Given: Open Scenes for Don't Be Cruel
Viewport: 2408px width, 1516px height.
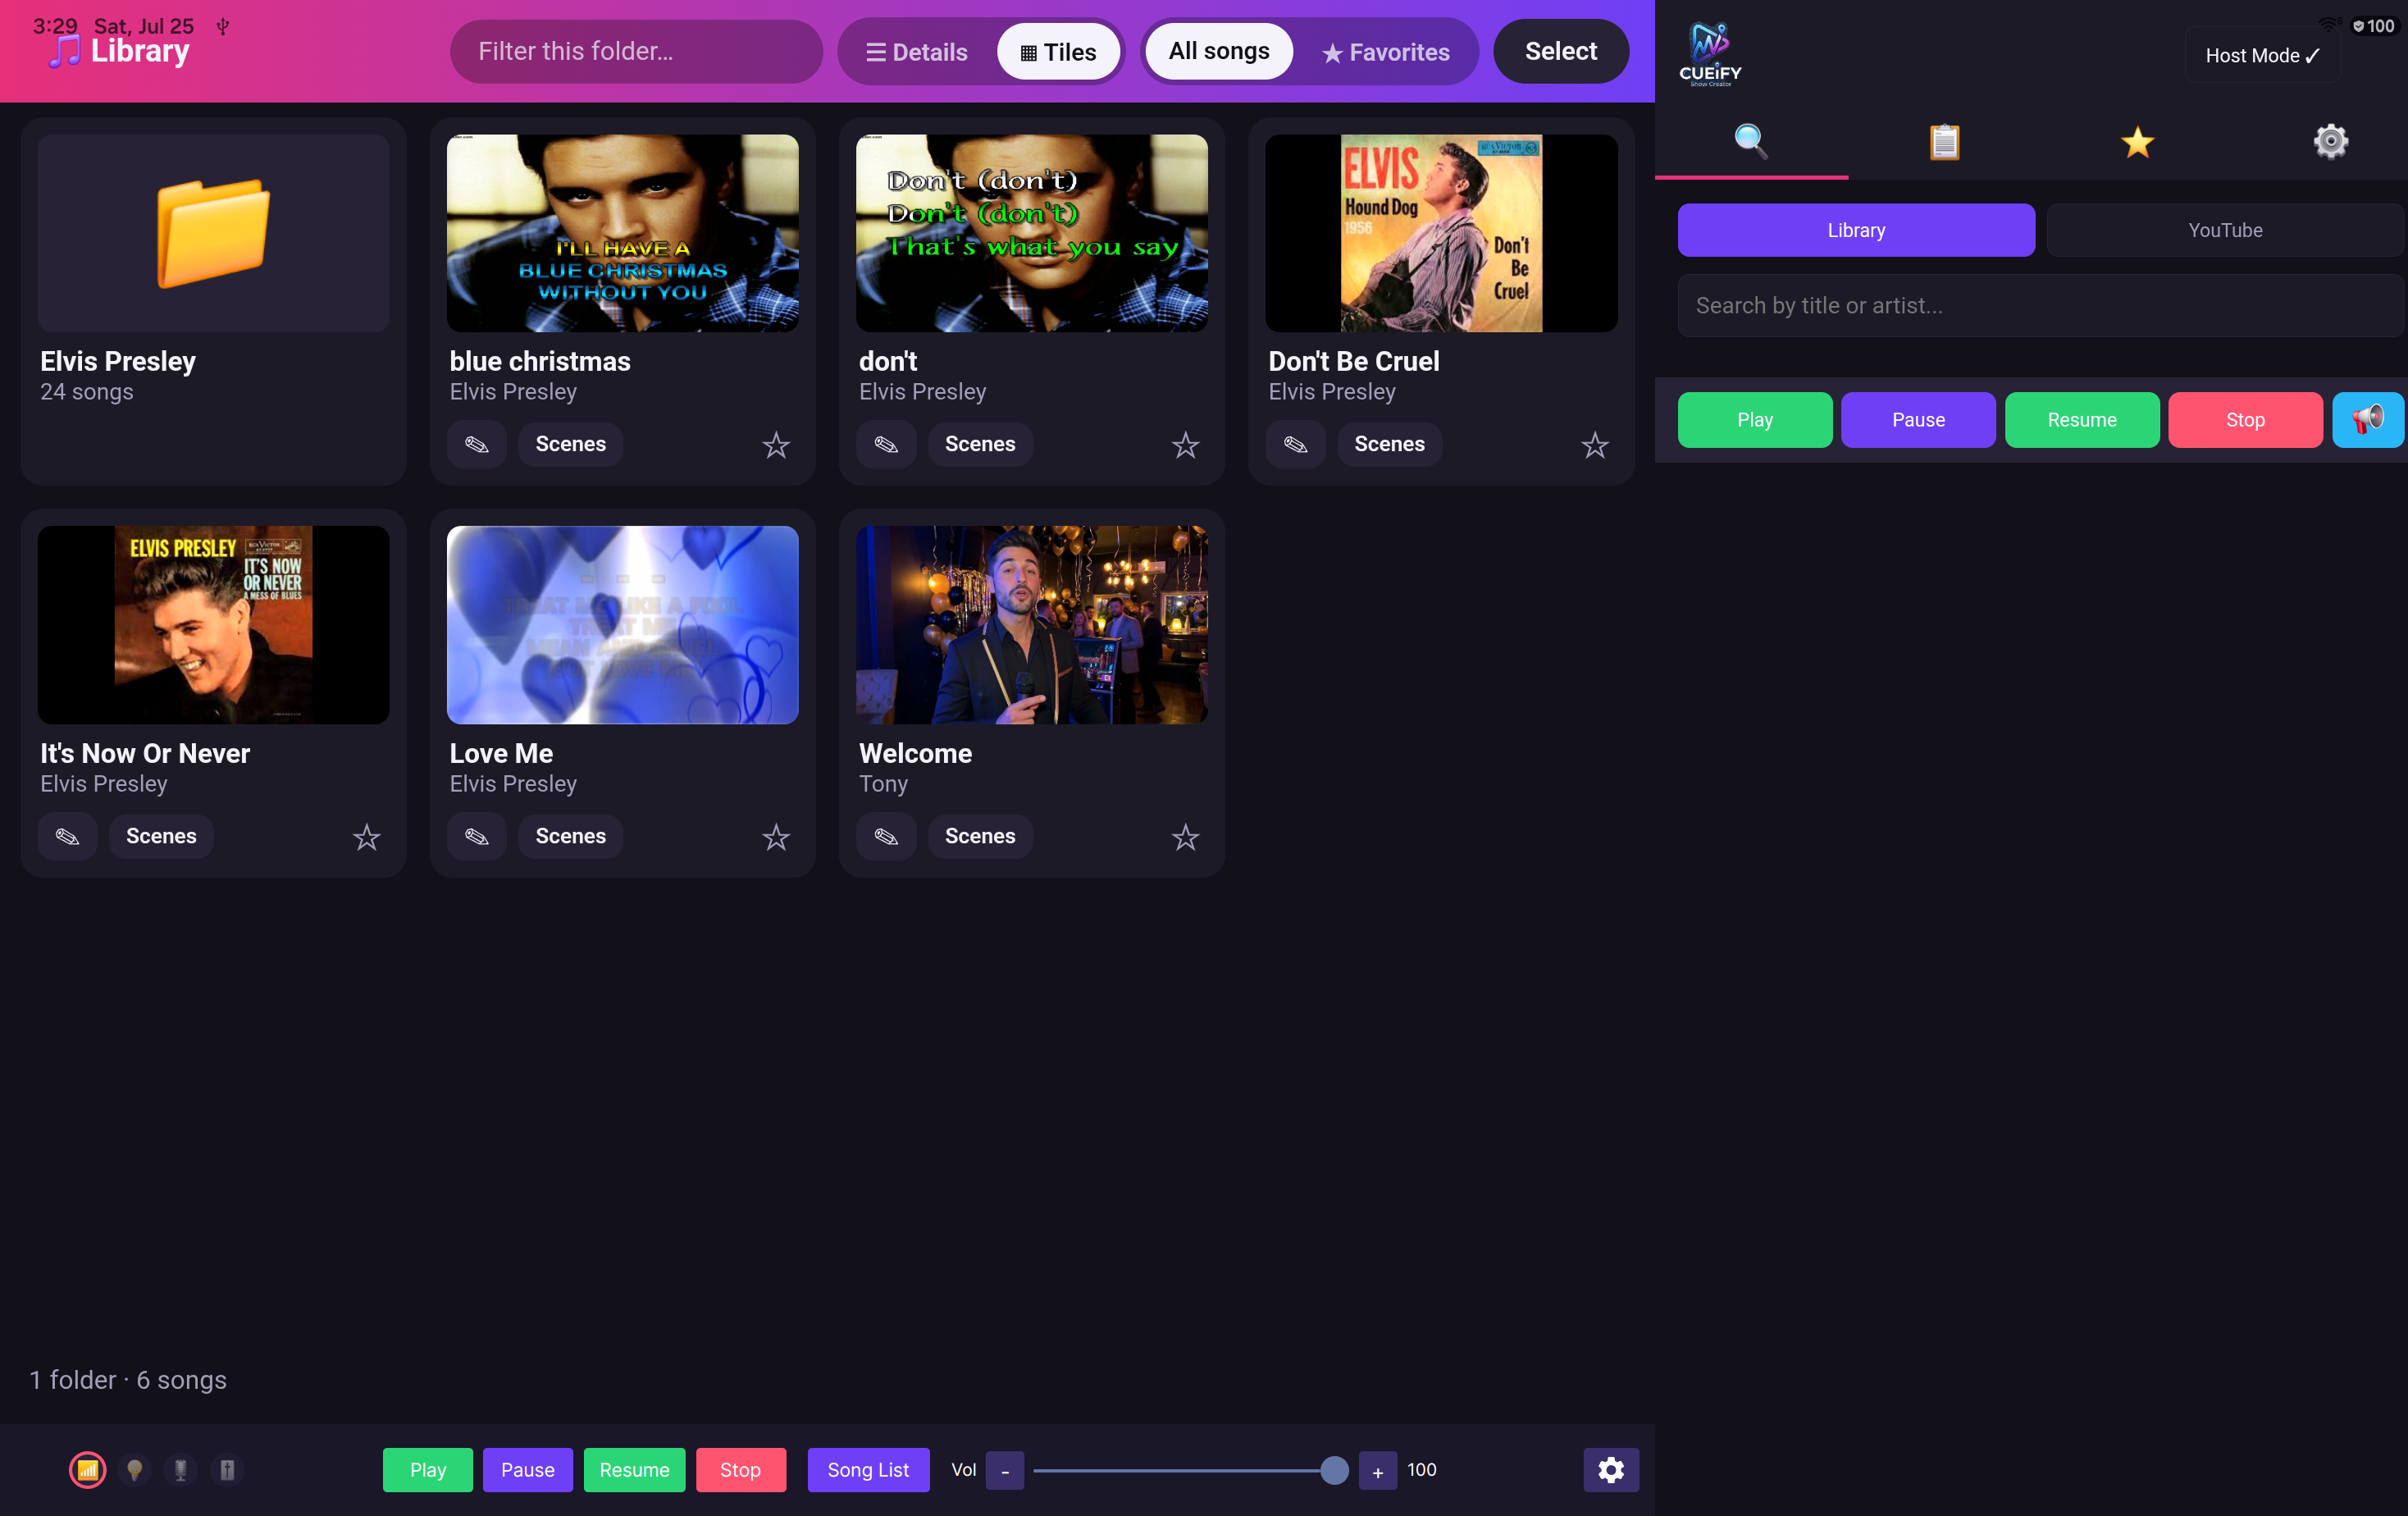Looking at the screenshot, I should [1389, 444].
